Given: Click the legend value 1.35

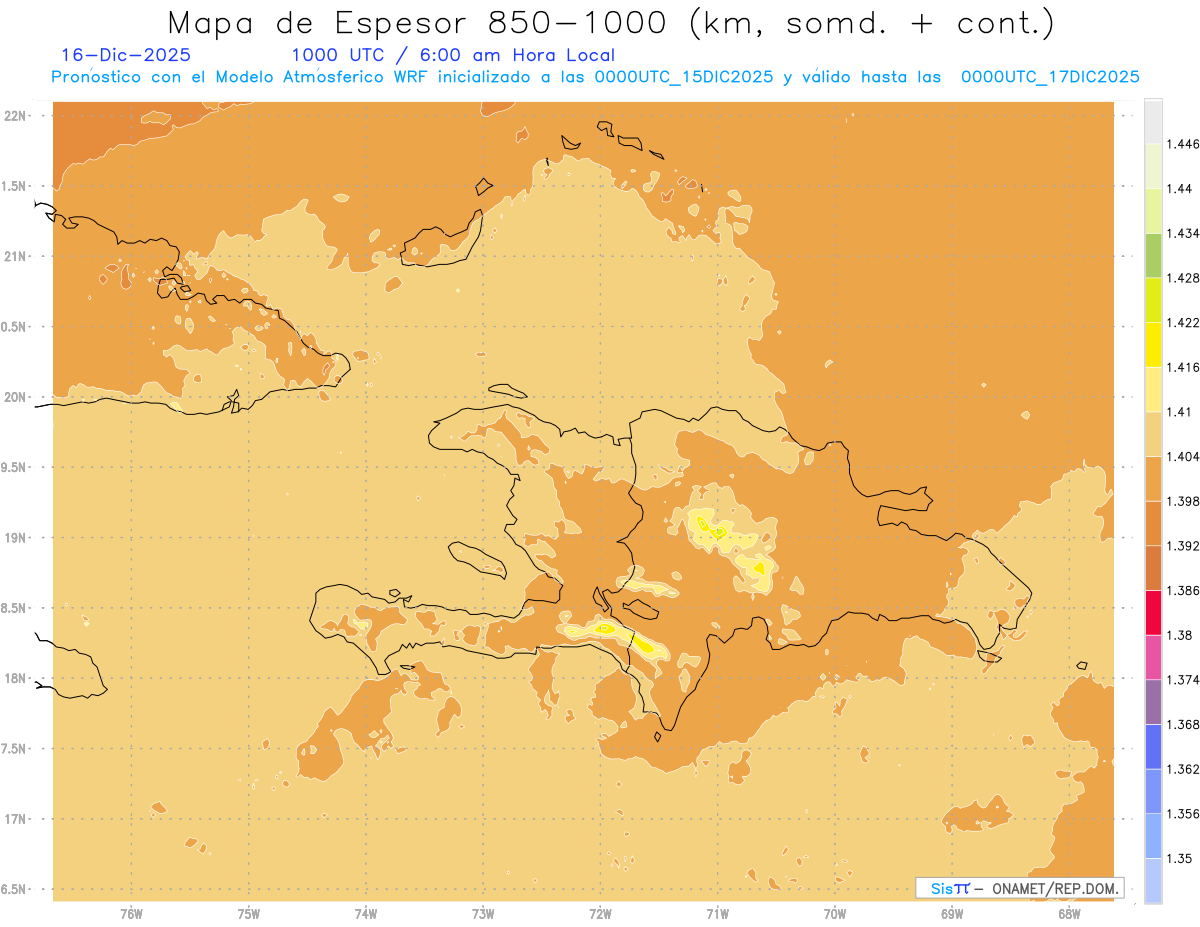Looking at the screenshot, I should click(1180, 858).
